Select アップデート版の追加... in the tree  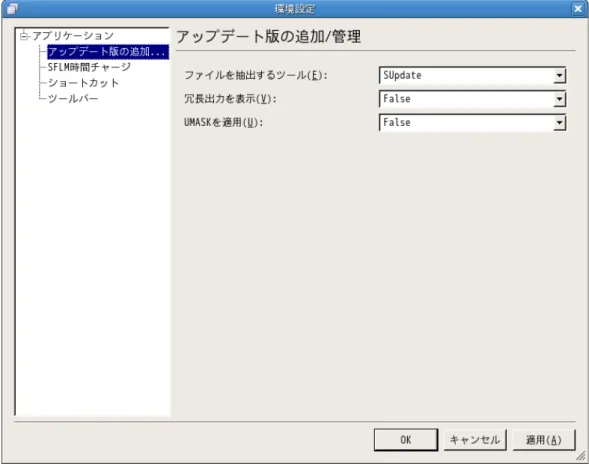tap(108, 51)
